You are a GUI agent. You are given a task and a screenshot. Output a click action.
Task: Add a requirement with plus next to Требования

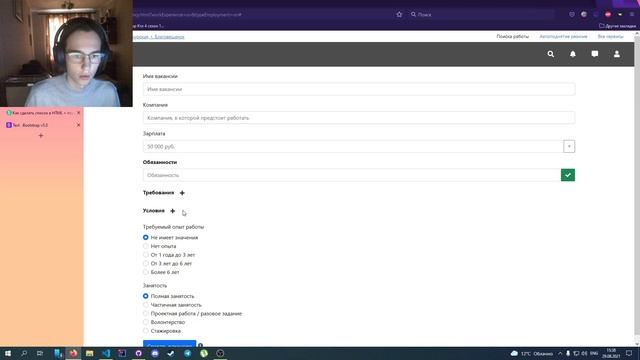click(182, 193)
